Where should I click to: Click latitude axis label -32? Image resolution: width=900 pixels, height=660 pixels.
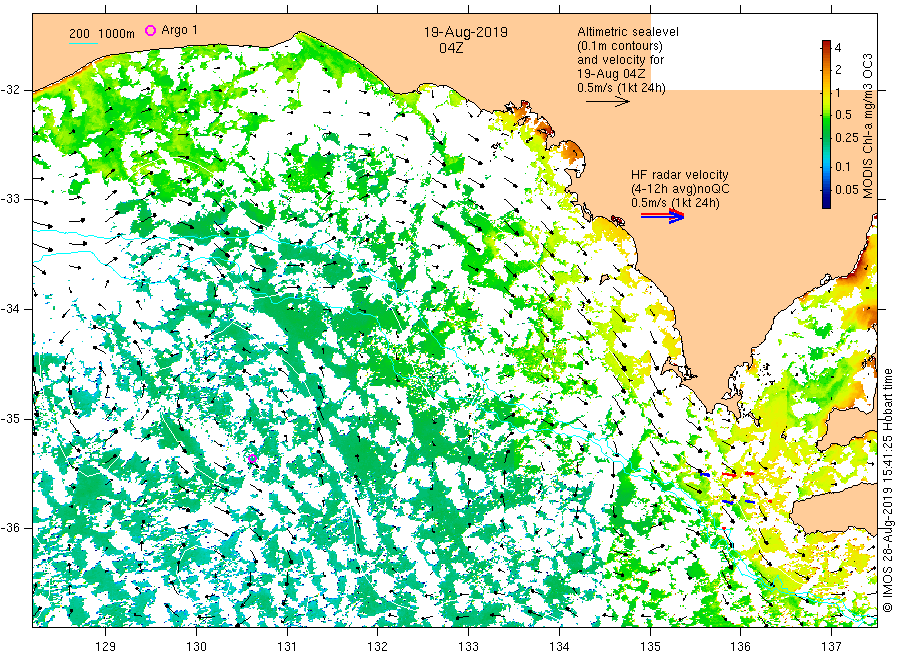click(x=11, y=90)
